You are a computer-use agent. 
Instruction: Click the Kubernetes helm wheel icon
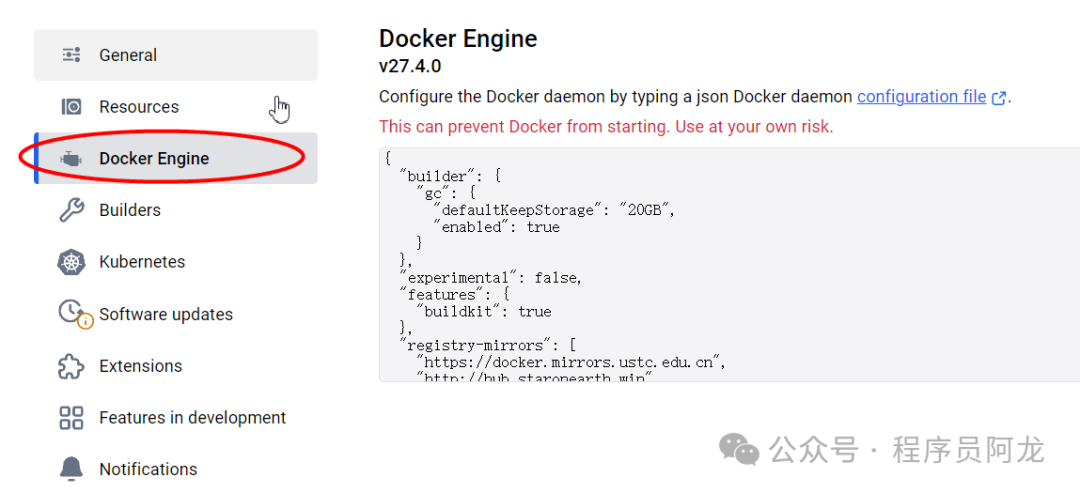71,262
